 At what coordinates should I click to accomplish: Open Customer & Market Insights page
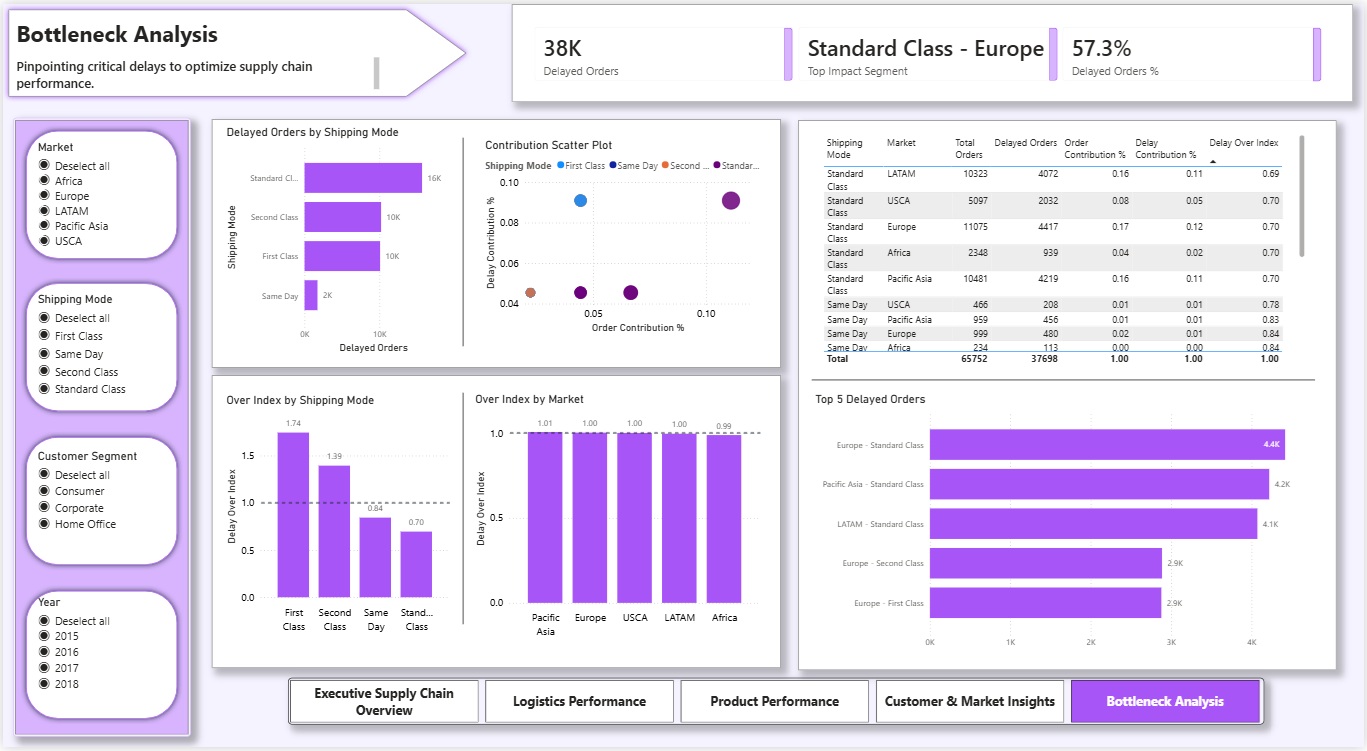(x=969, y=701)
